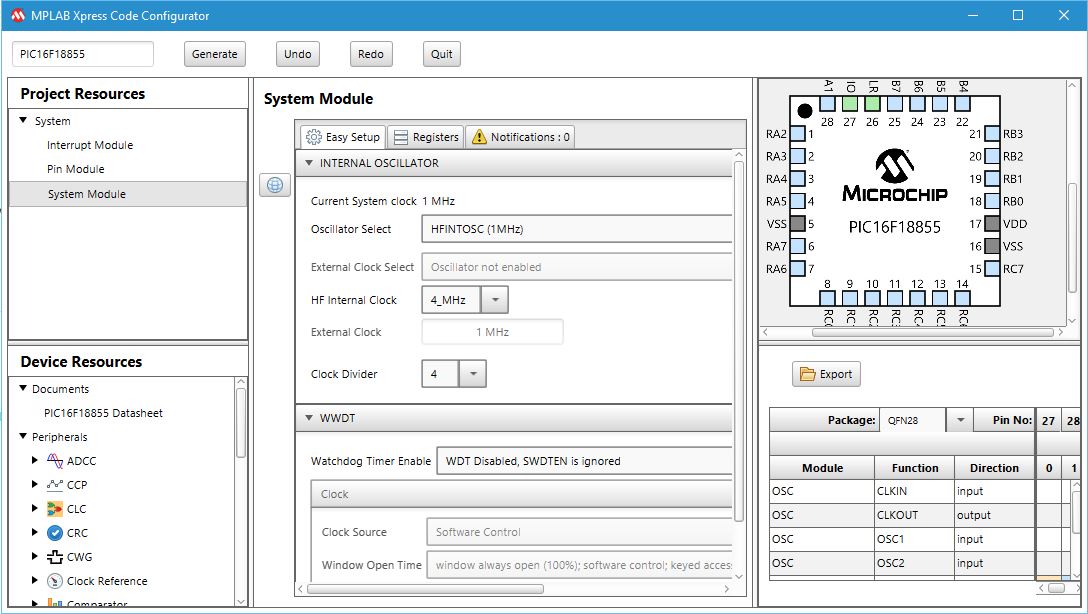Click the Generate button
Viewport: 1088px width, 614px height.
[x=214, y=54]
